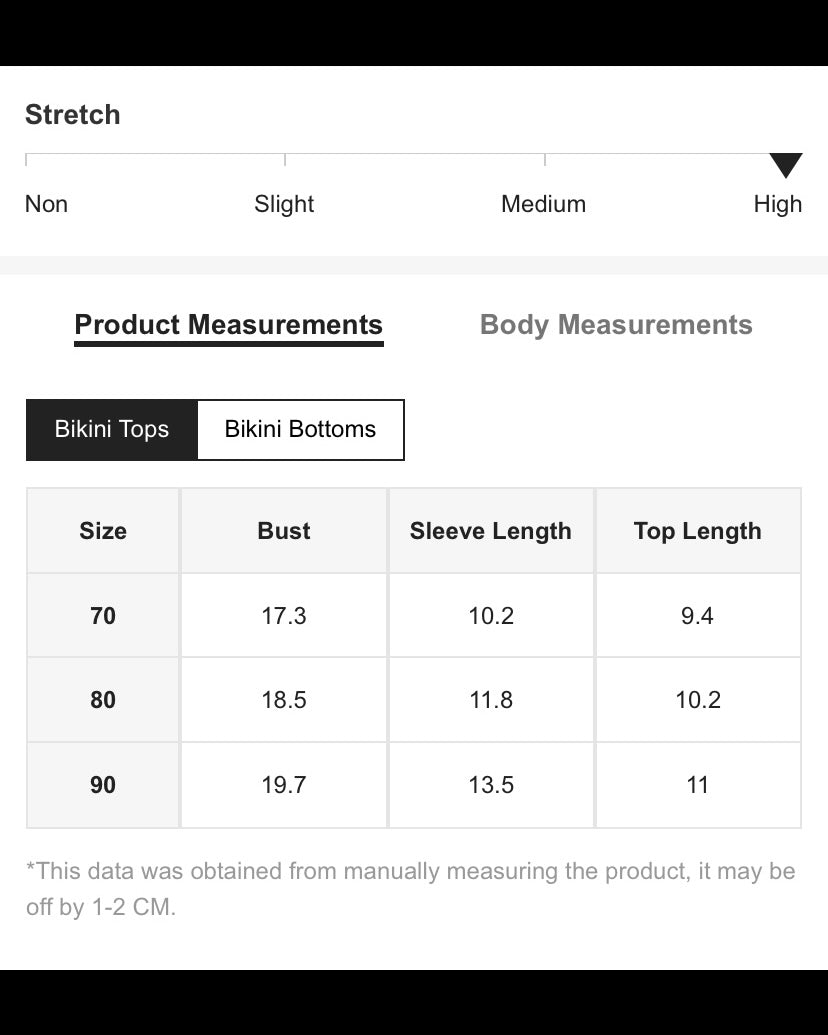This screenshot has width=828, height=1035.
Task: Toggle to Bikini Bottoms measurements
Action: coord(300,430)
